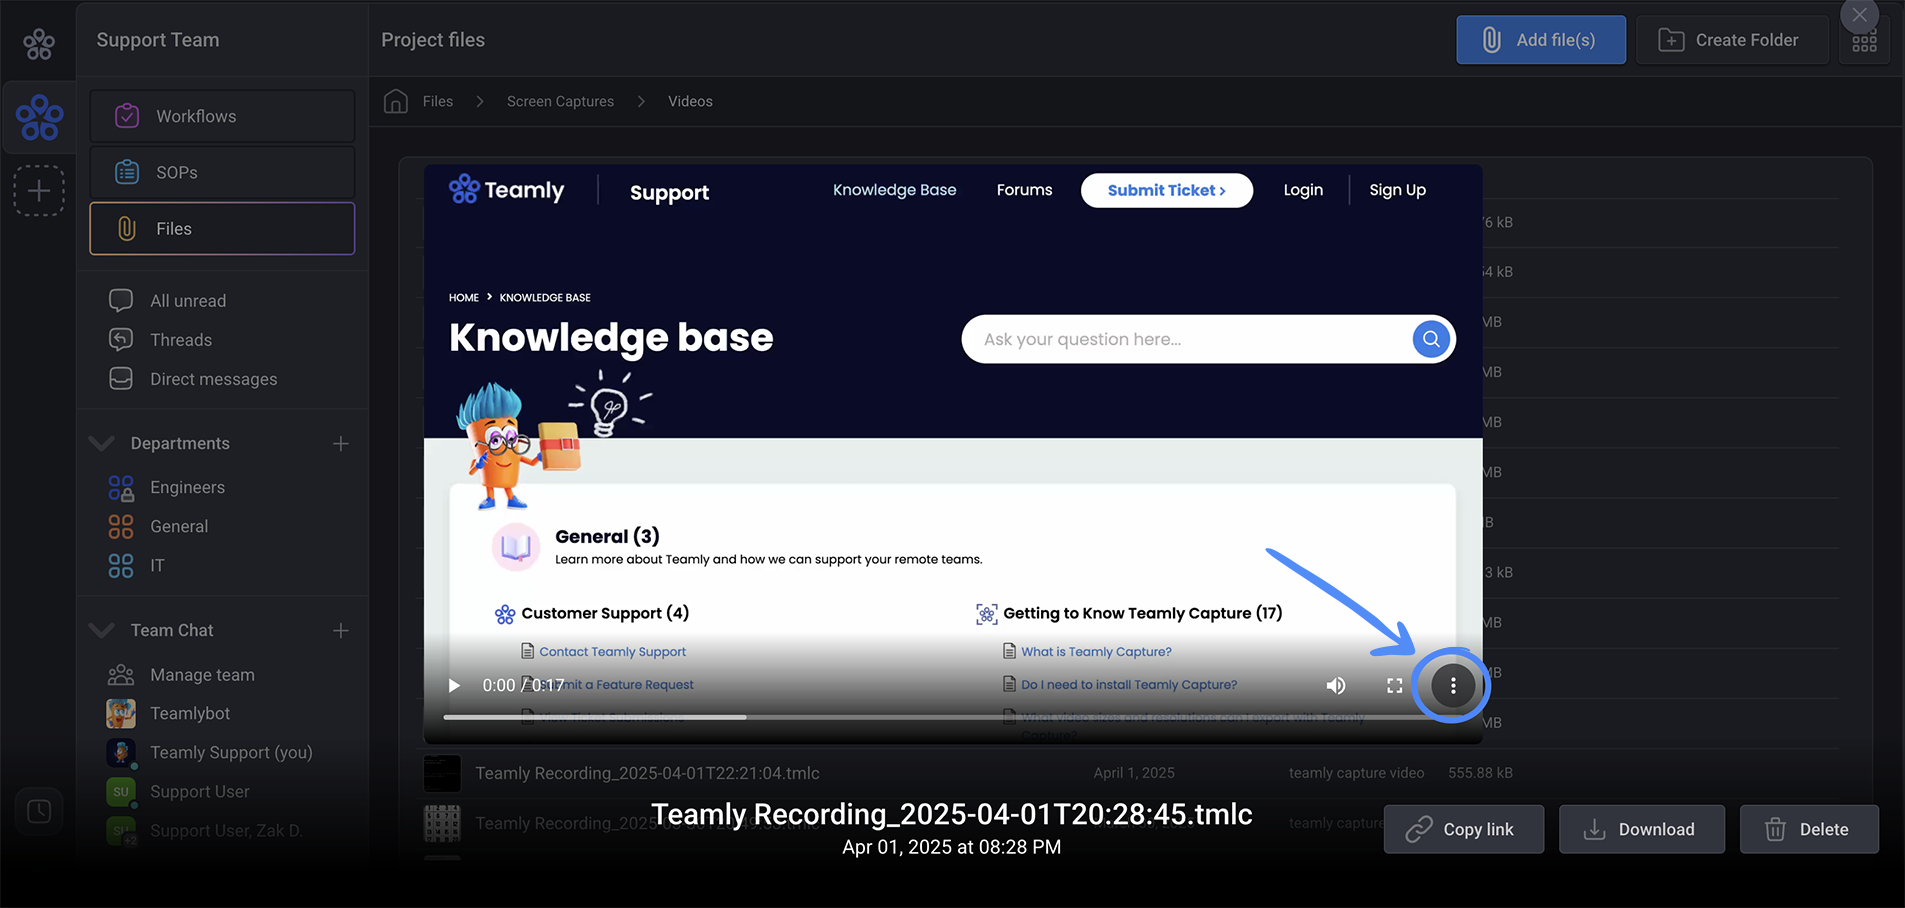Click the orange General department icon

(121, 526)
